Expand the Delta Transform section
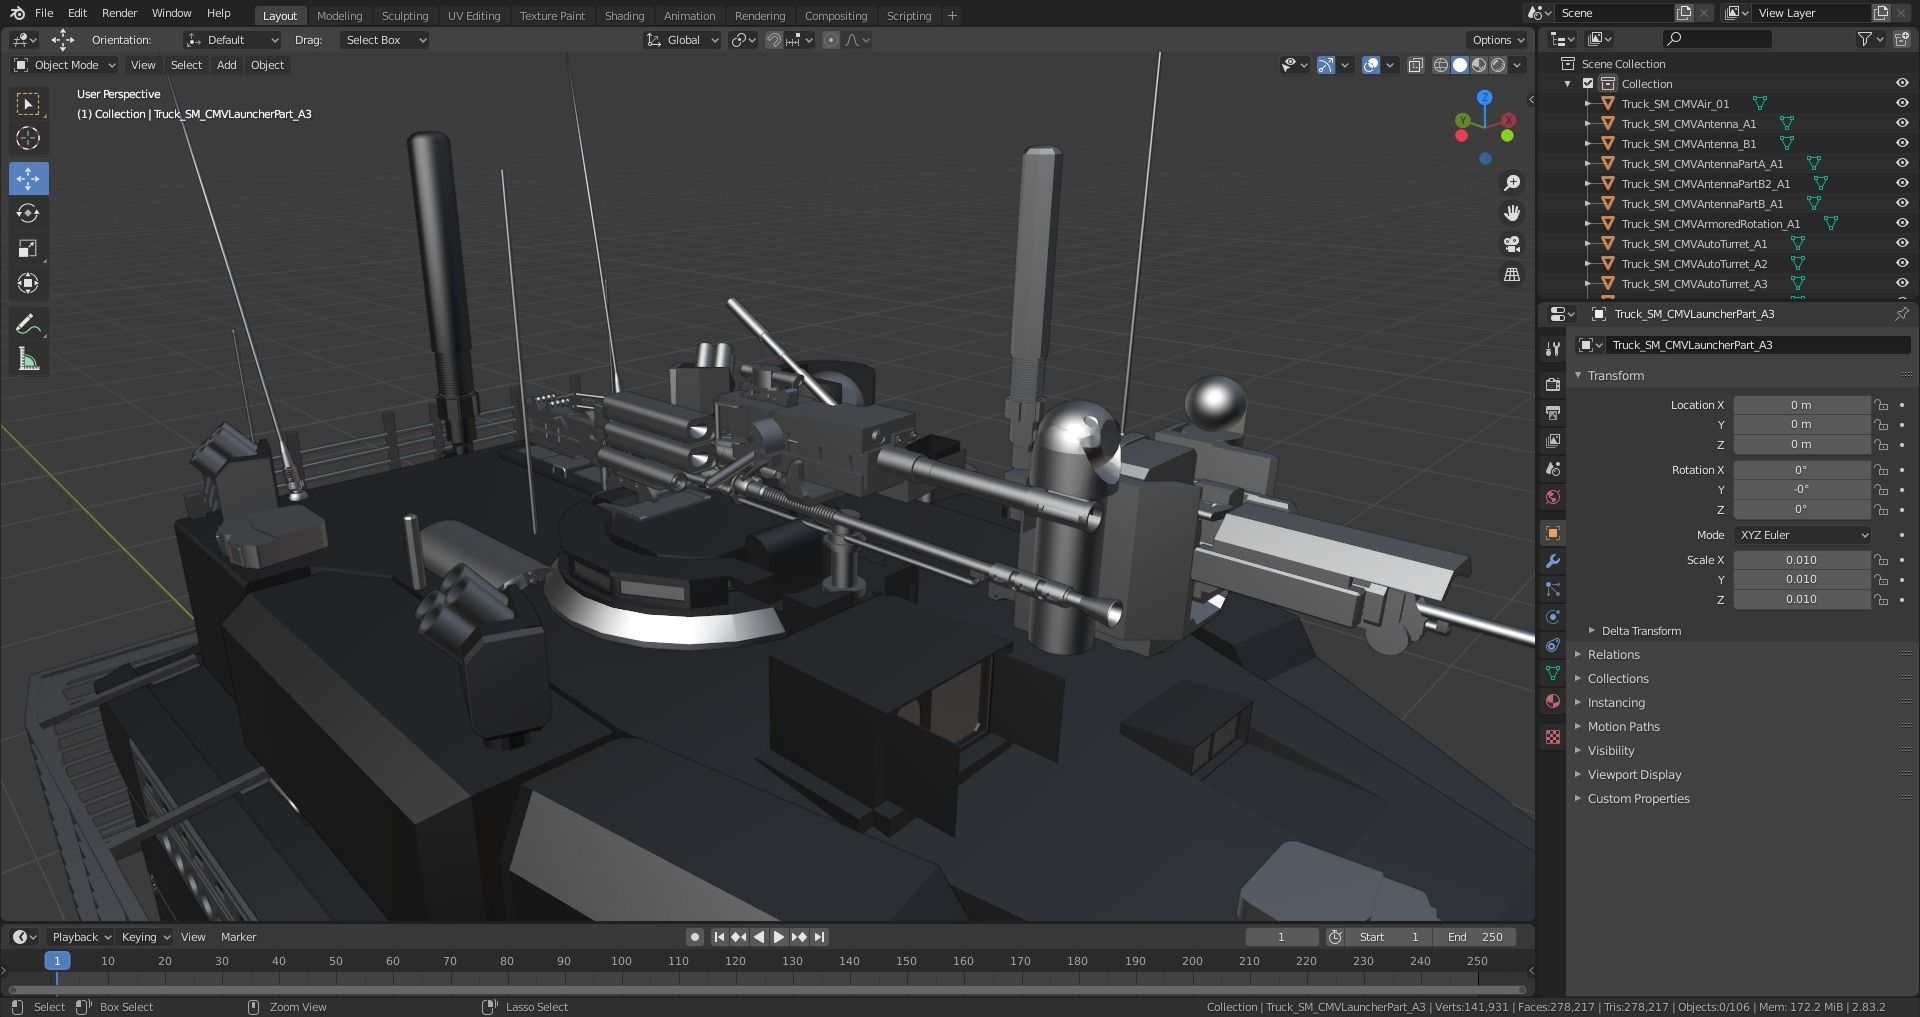The width and height of the screenshot is (1920, 1017). [1641, 631]
